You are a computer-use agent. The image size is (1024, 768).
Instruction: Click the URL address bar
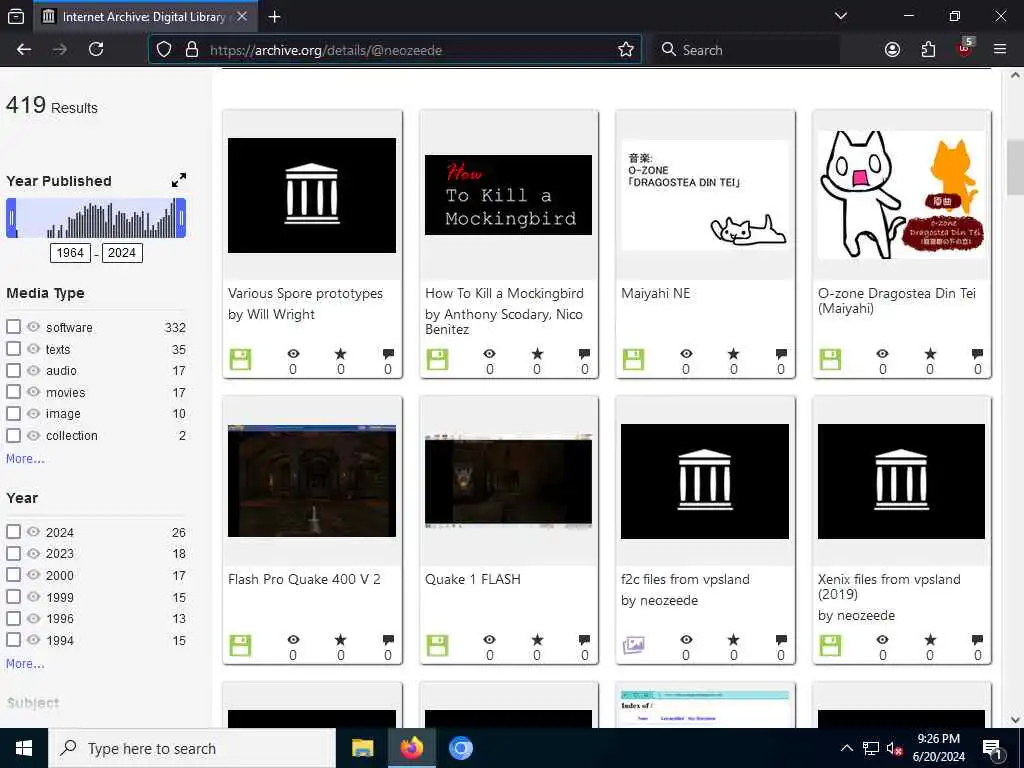click(395, 50)
